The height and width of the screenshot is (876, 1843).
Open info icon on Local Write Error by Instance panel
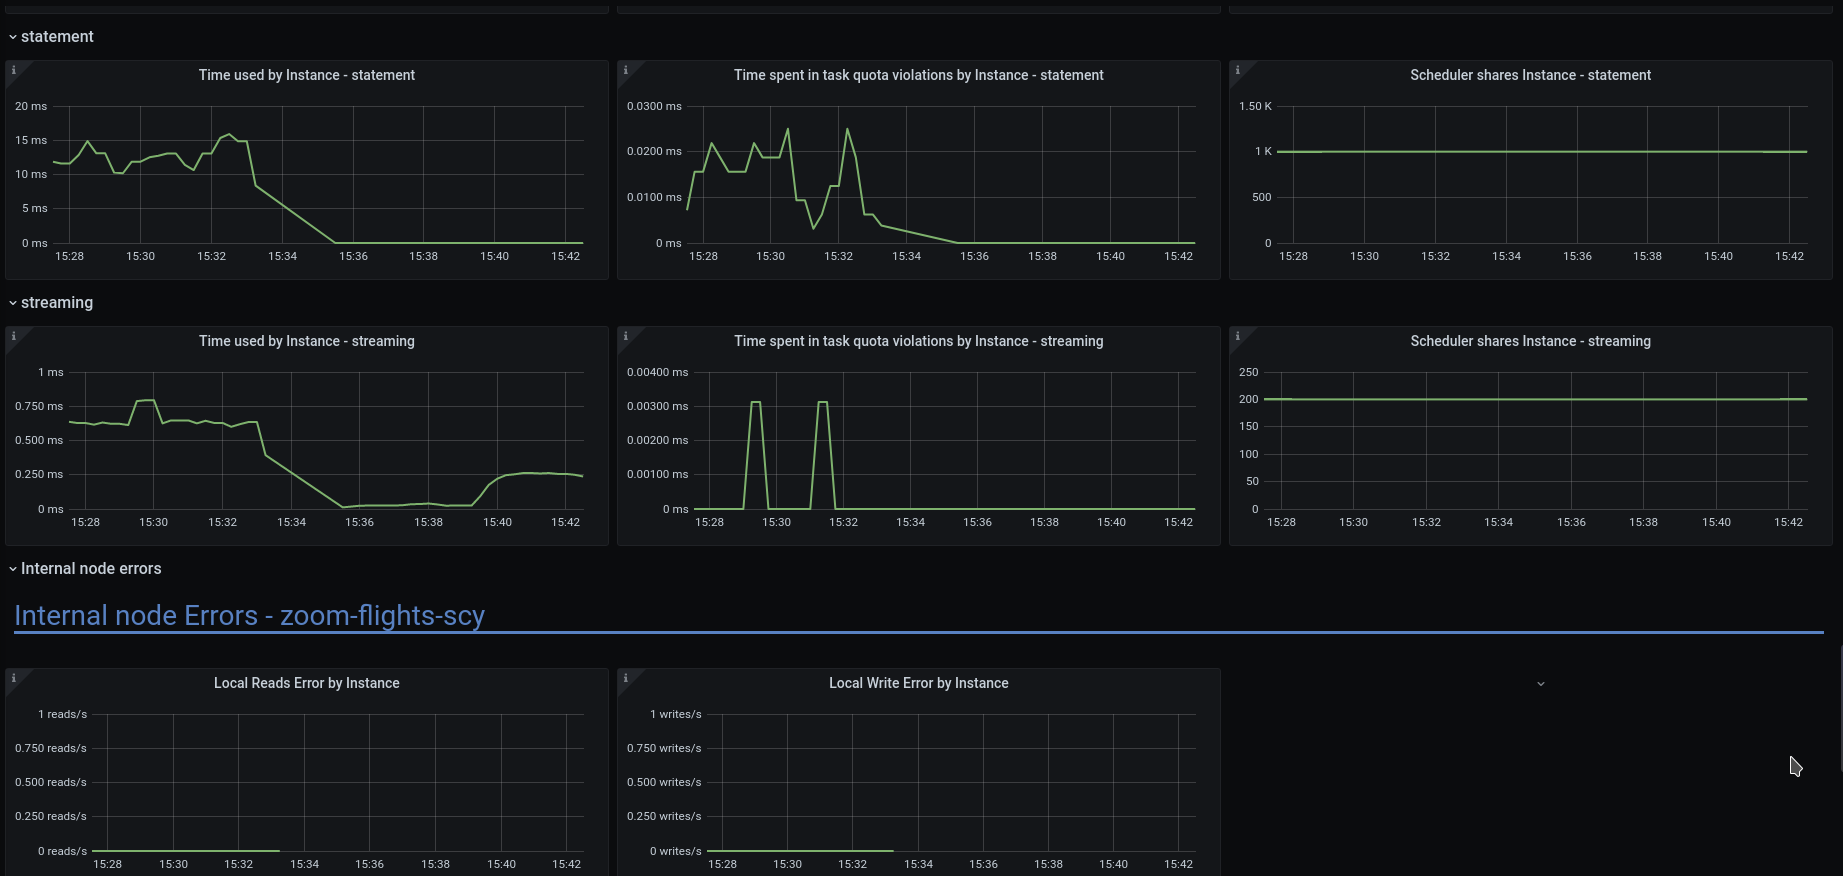click(626, 678)
